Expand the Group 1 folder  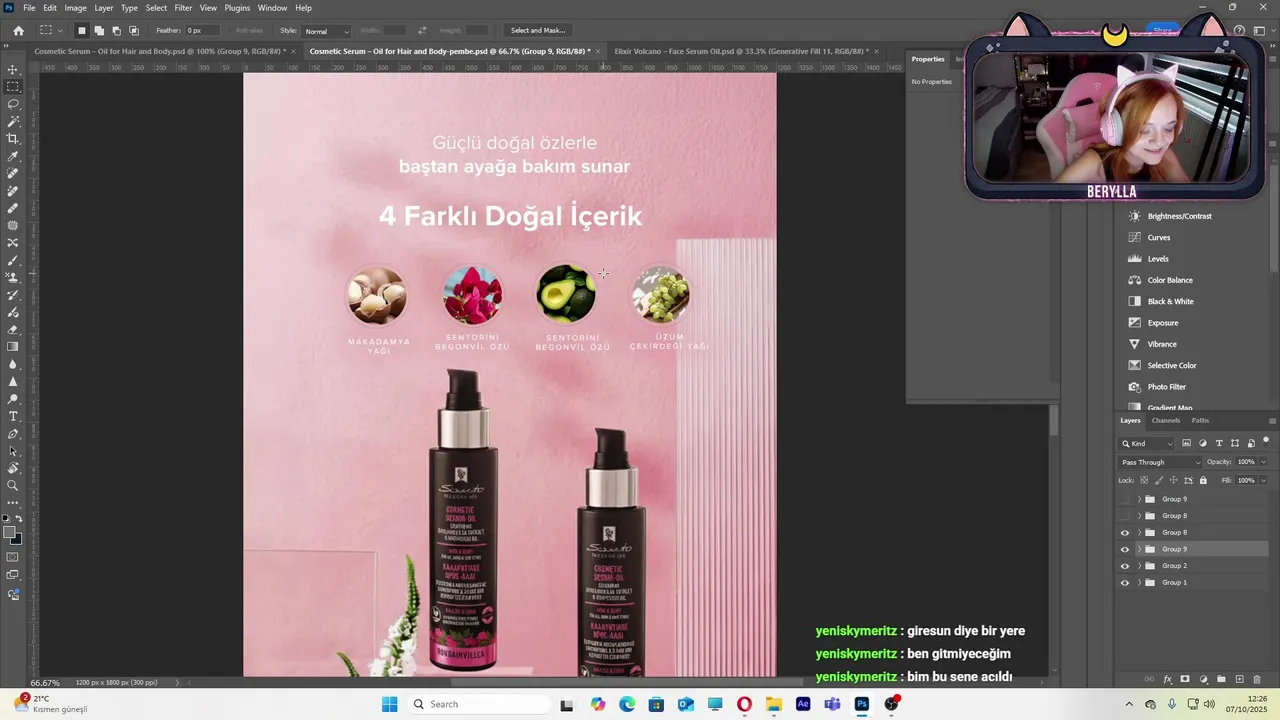coord(1138,583)
